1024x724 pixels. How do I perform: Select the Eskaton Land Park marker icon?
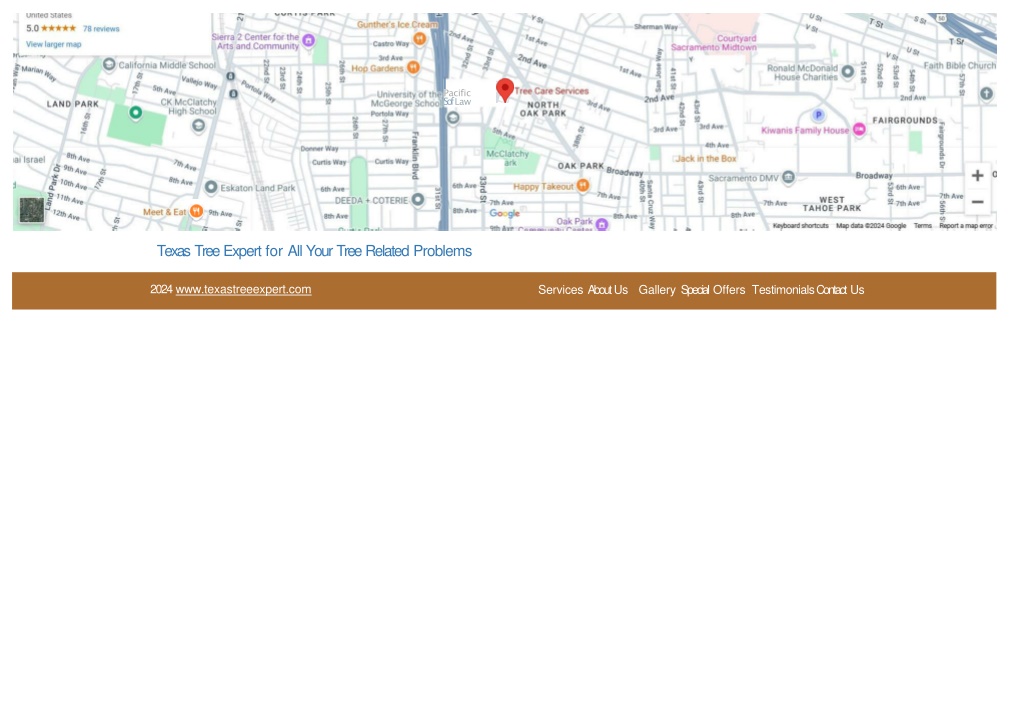click(211, 187)
